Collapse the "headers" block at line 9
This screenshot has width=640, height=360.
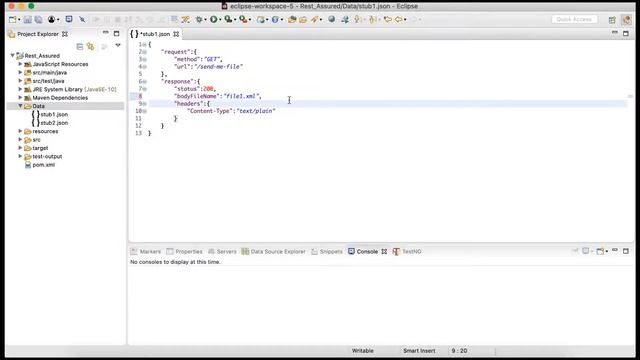(144, 104)
